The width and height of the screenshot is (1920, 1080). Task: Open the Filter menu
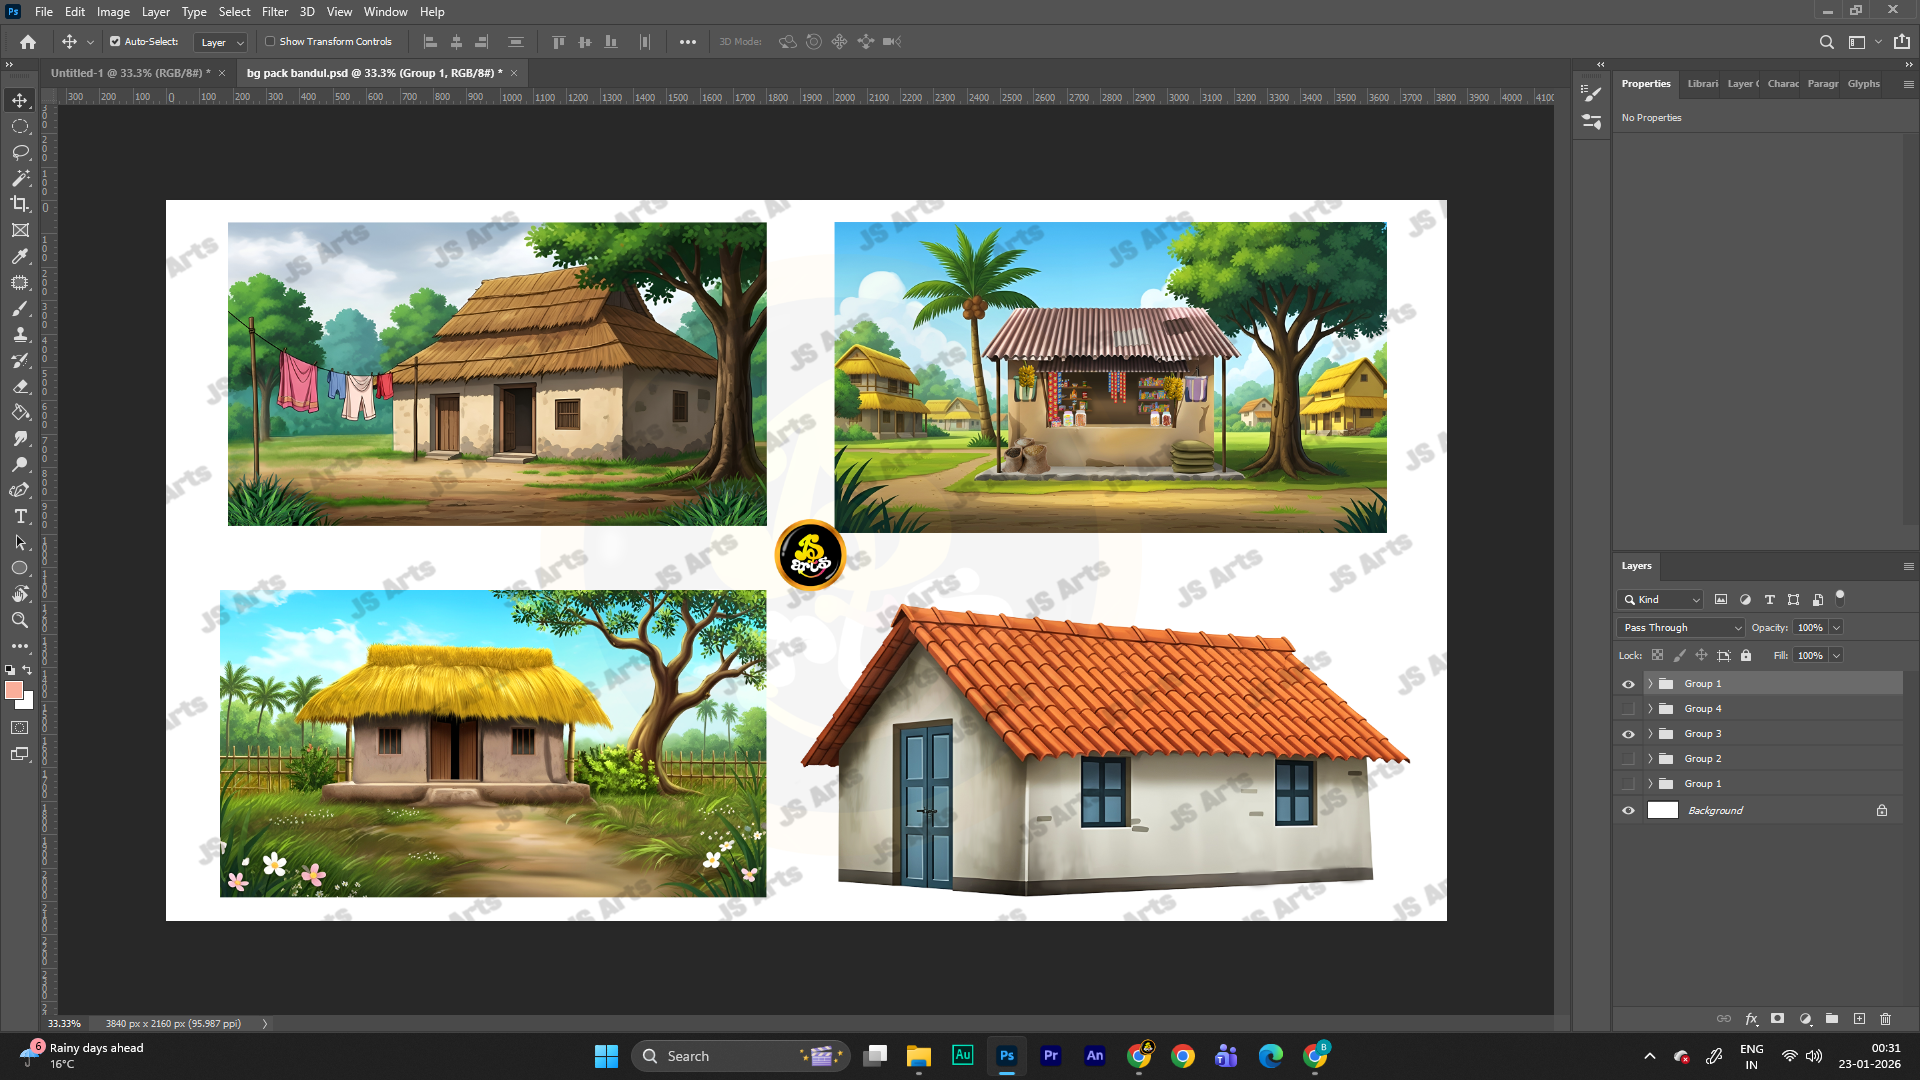pos(274,12)
